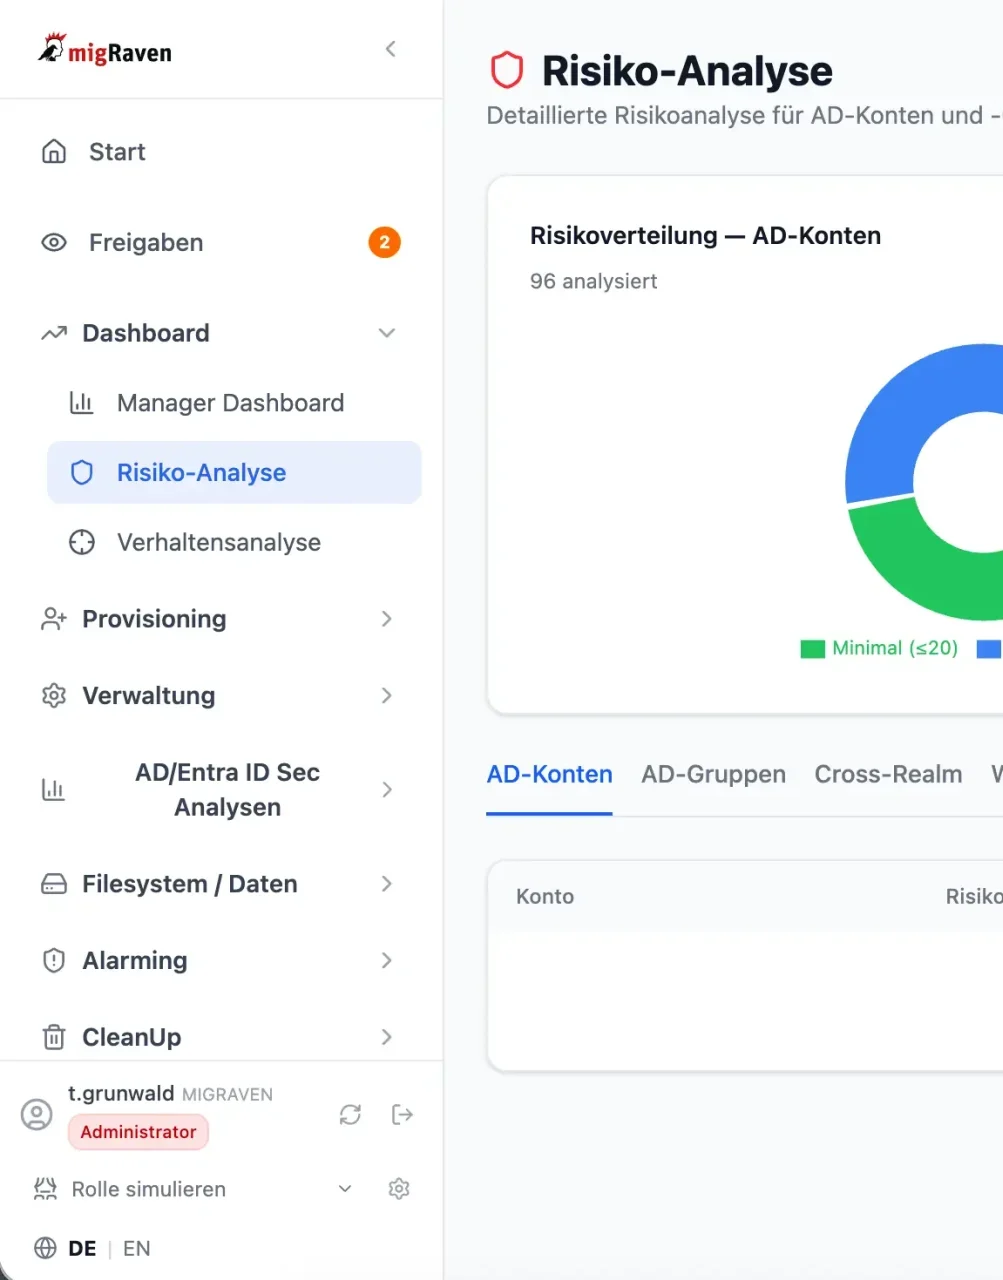Click the refresh icon beside the user name
The image size is (1003, 1280).
tap(350, 1114)
